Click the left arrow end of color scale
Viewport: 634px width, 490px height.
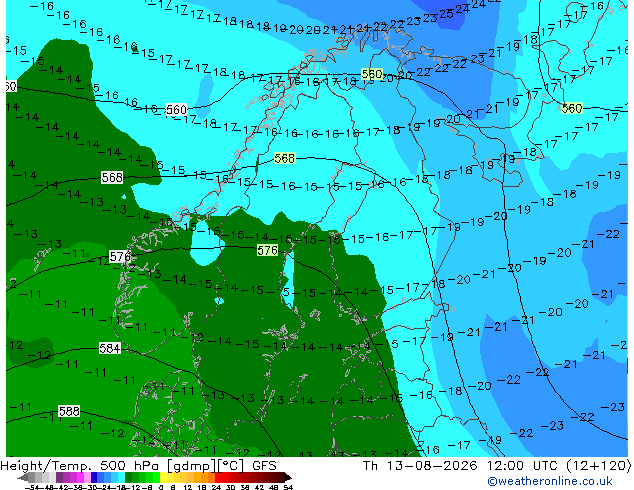tap(23, 478)
